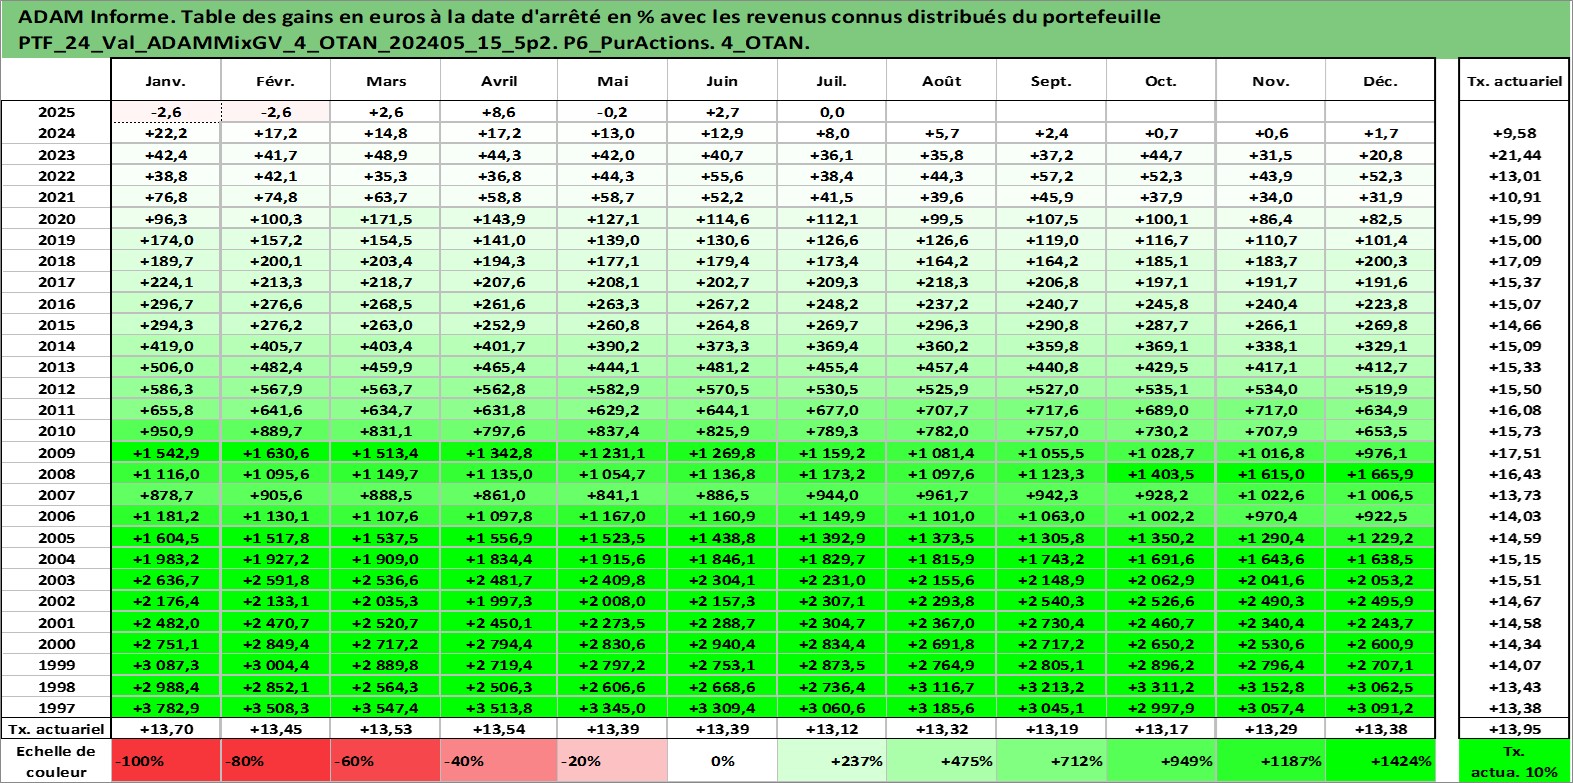This screenshot has width=1573, height=783.
Task: Select the +1187% green color swatch
Action: click(x=1271, y=761)
